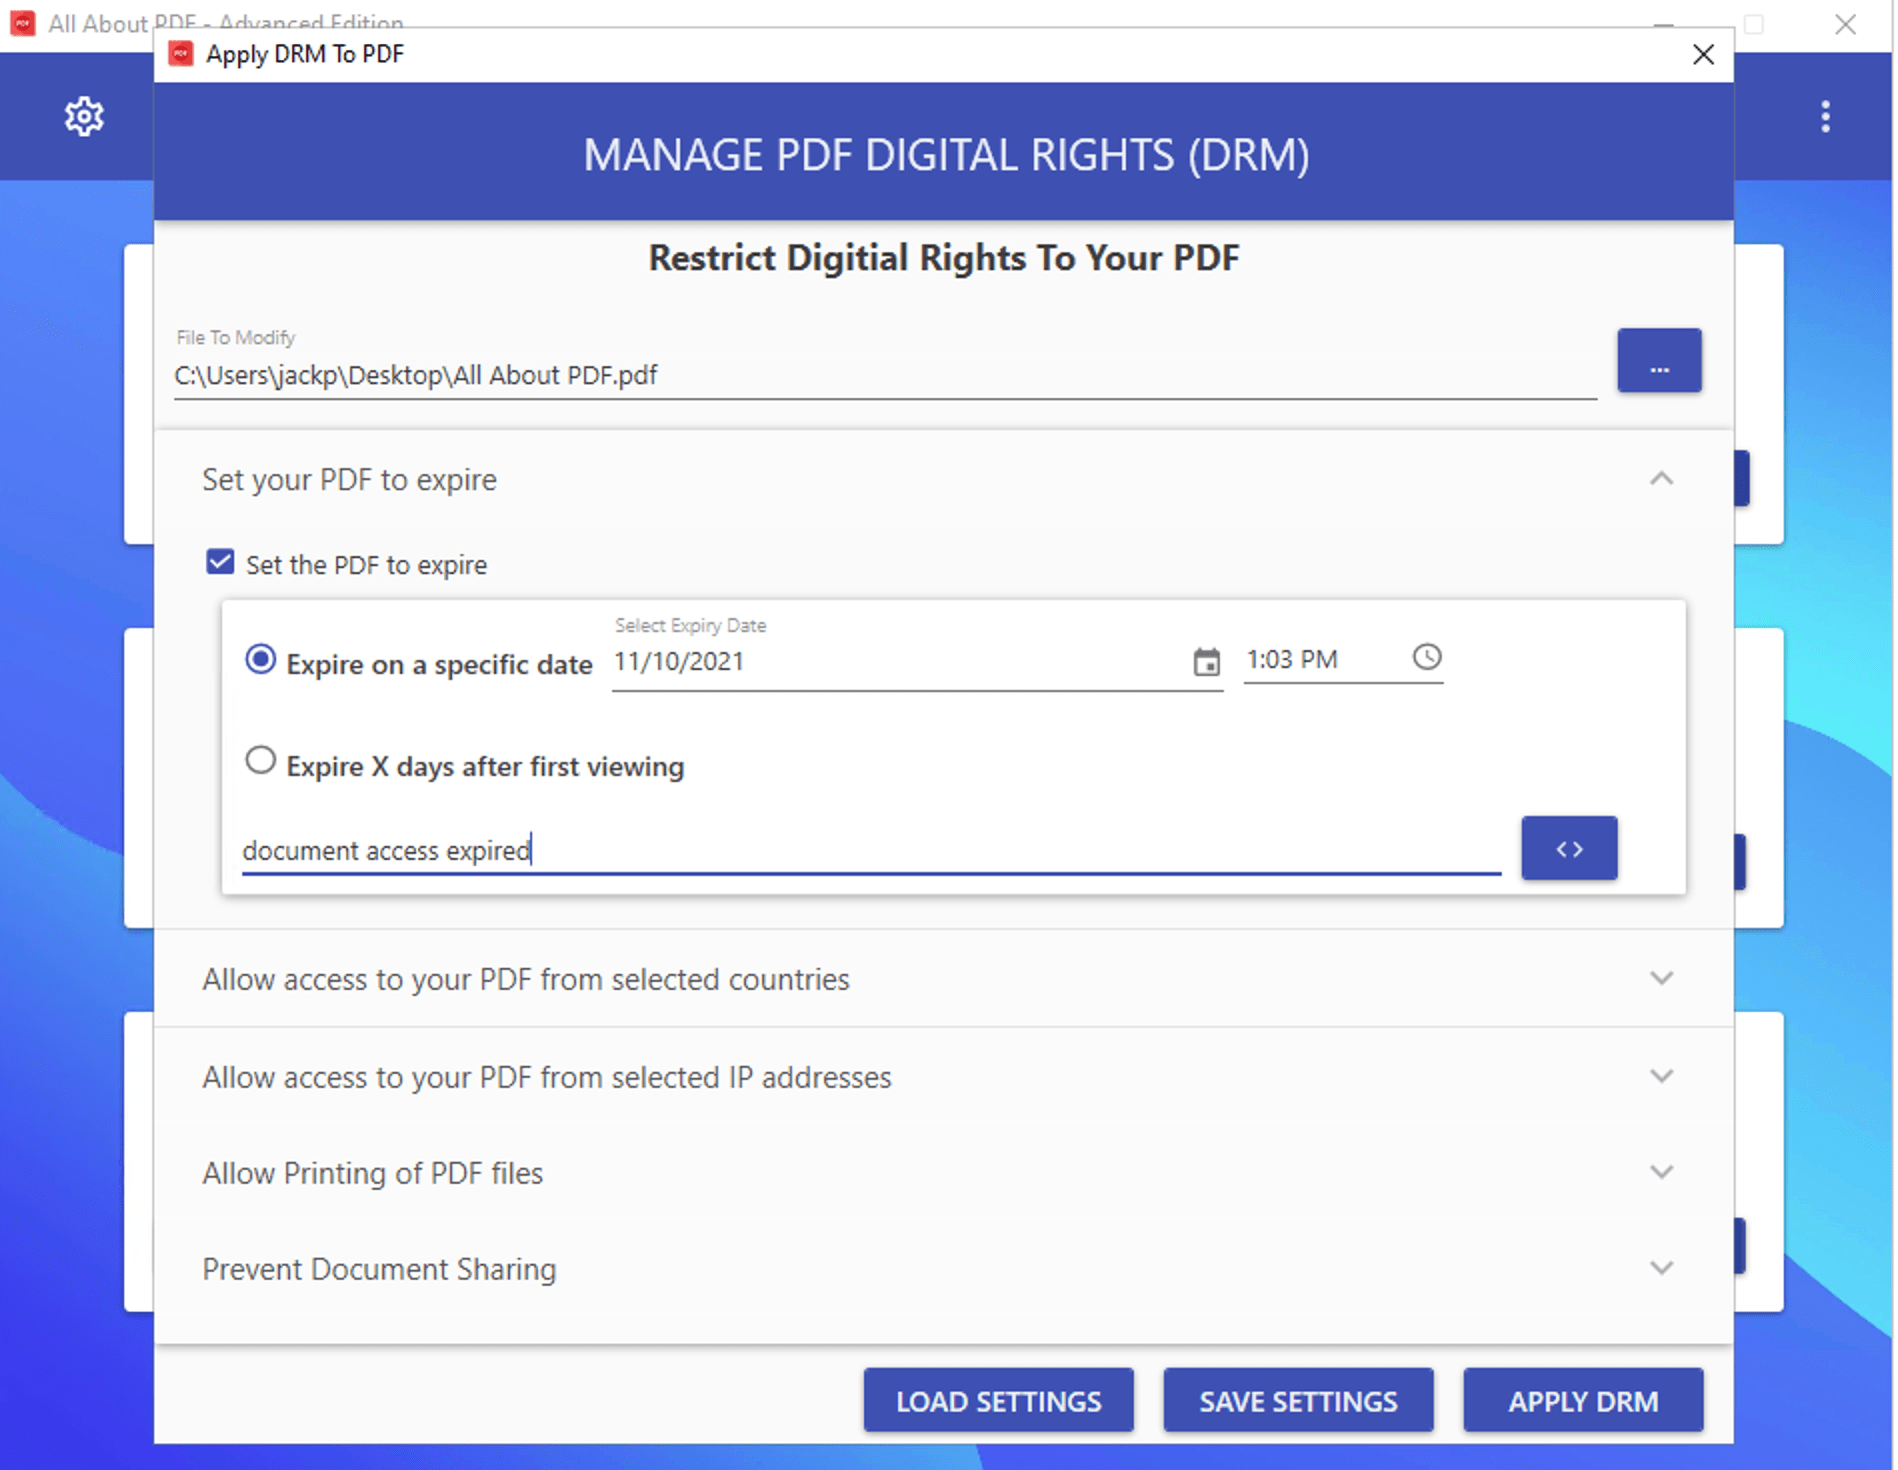
Task: Open the three-dot overflow menu
Action: point(1824,117)
